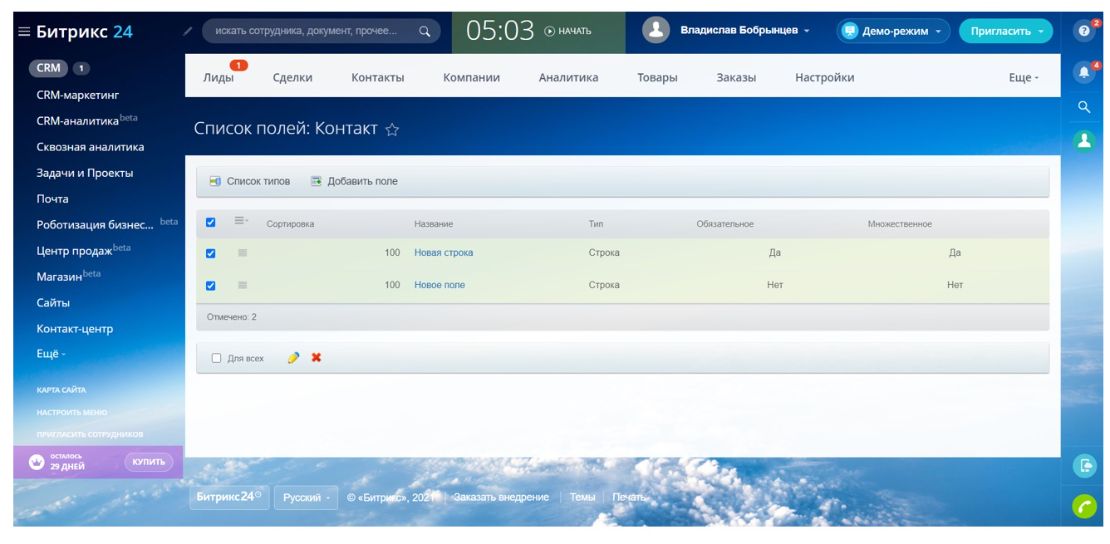1110x544 pixels.
Task: Uncheck the checkbox for Новое поле row
Action: tap(211, 286)
